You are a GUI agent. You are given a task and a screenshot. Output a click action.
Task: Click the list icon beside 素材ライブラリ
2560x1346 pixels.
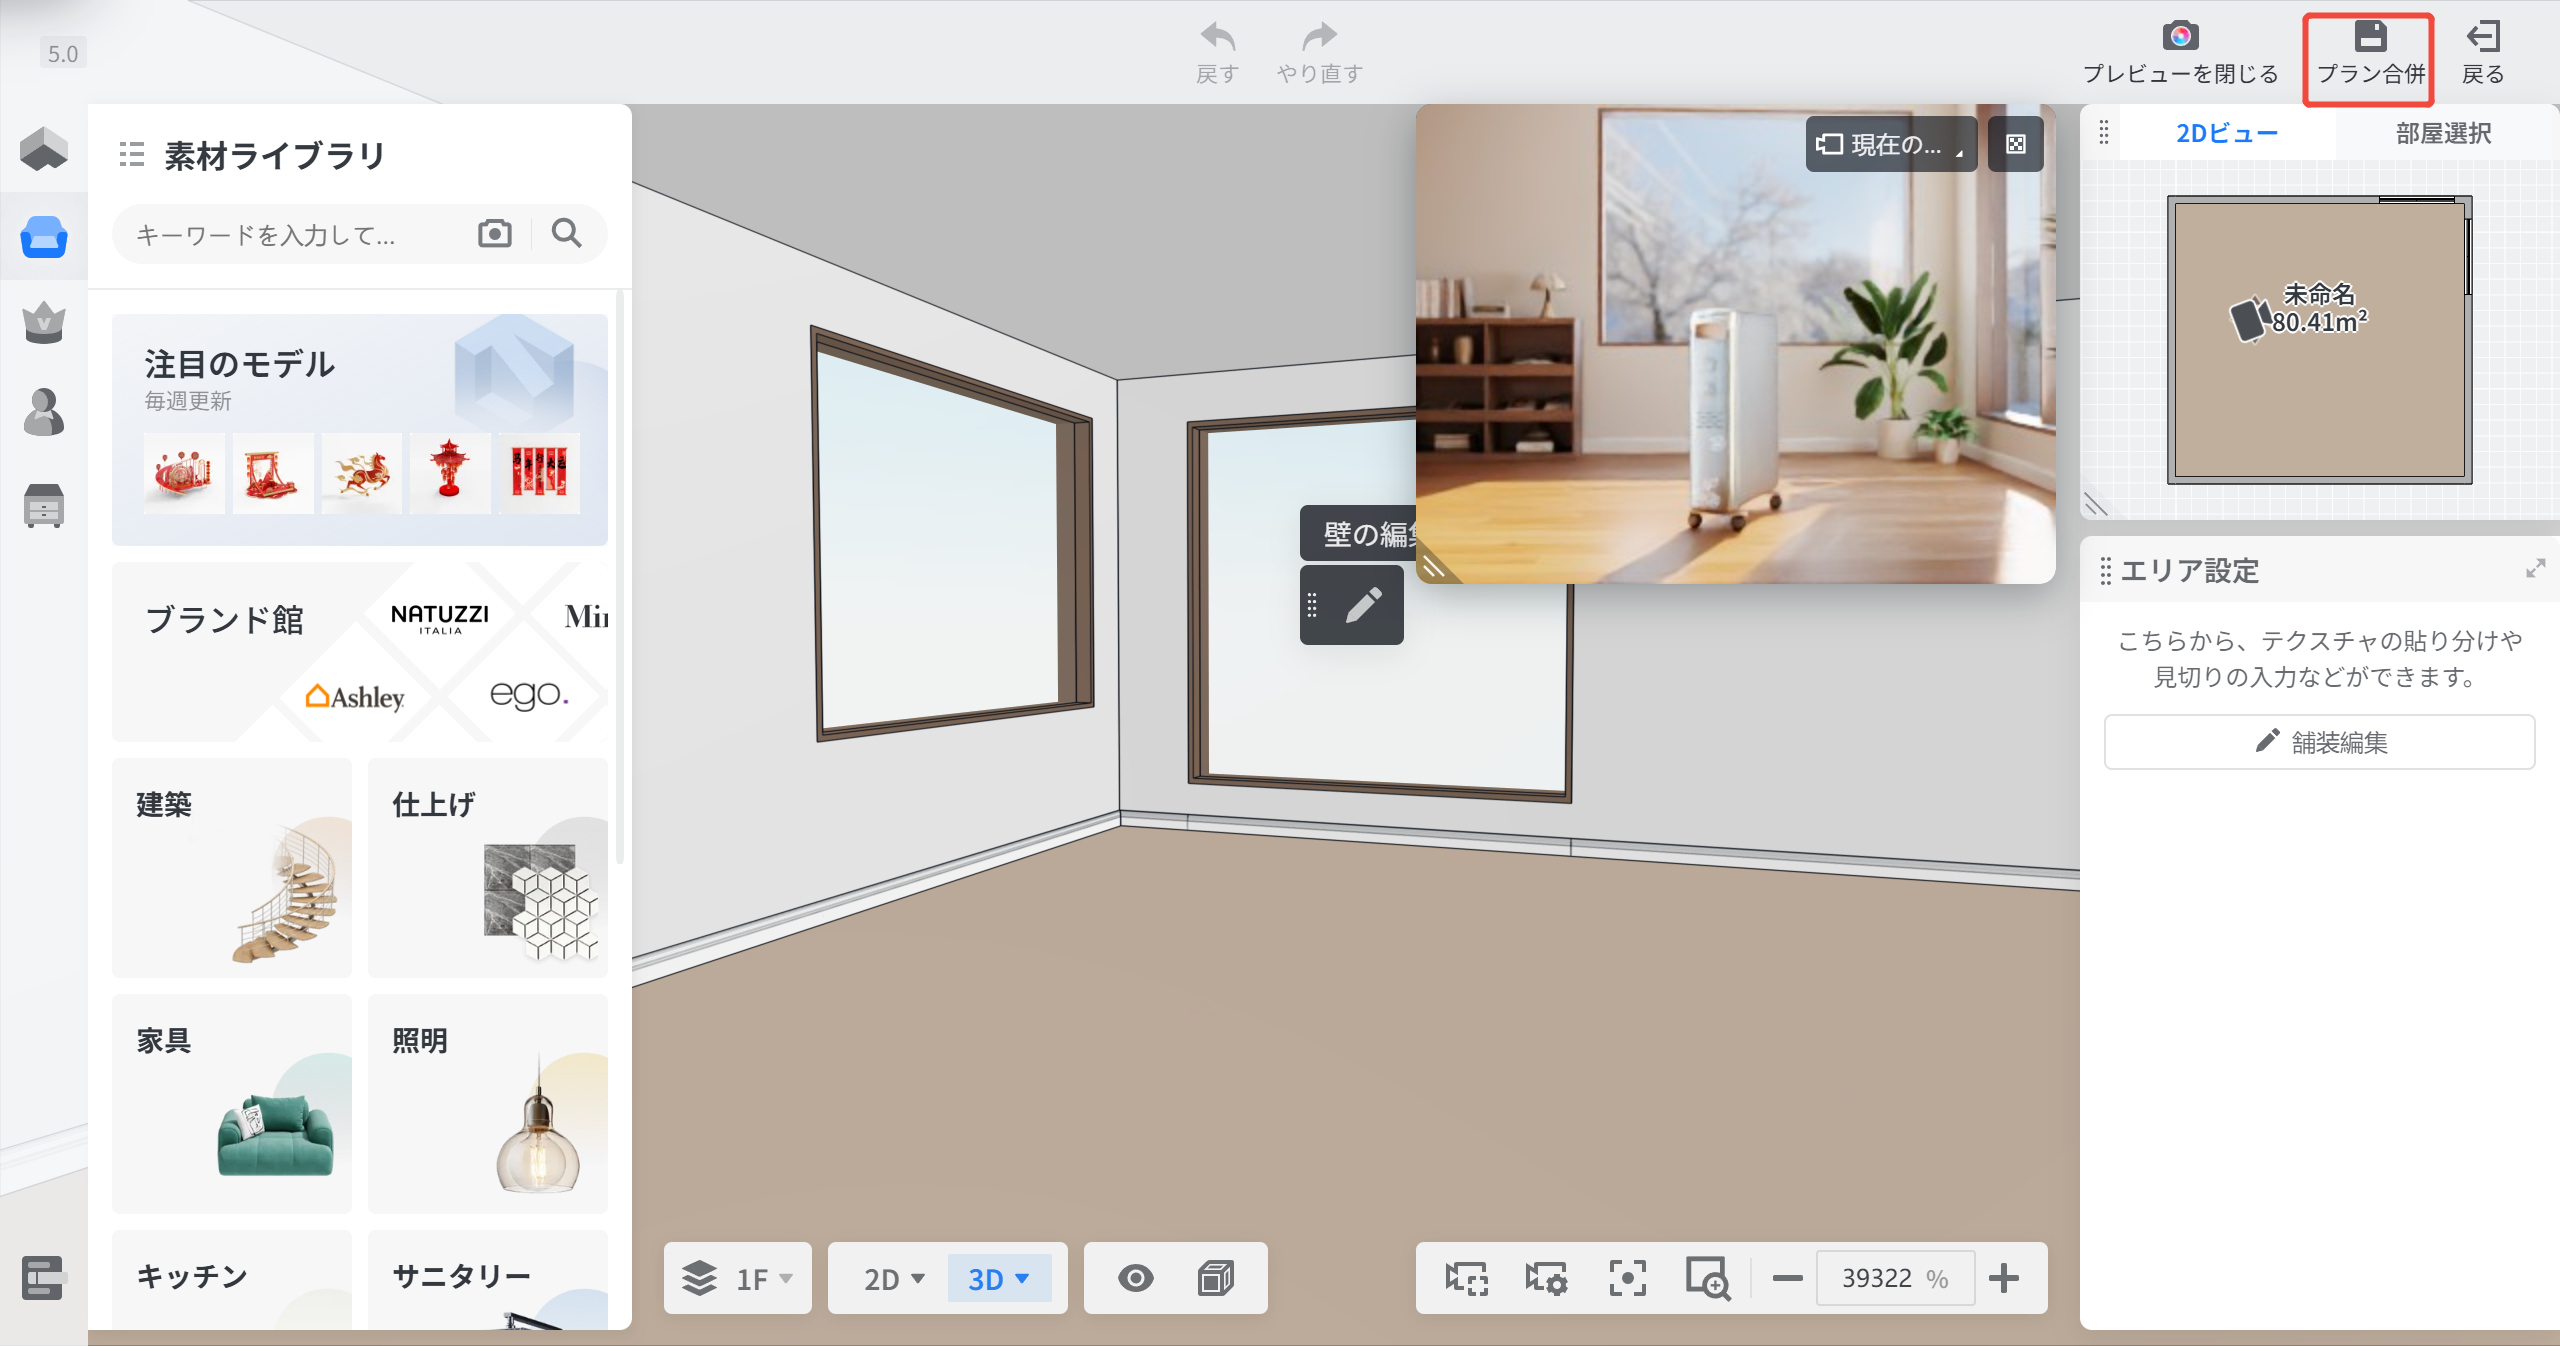(132, 155)
